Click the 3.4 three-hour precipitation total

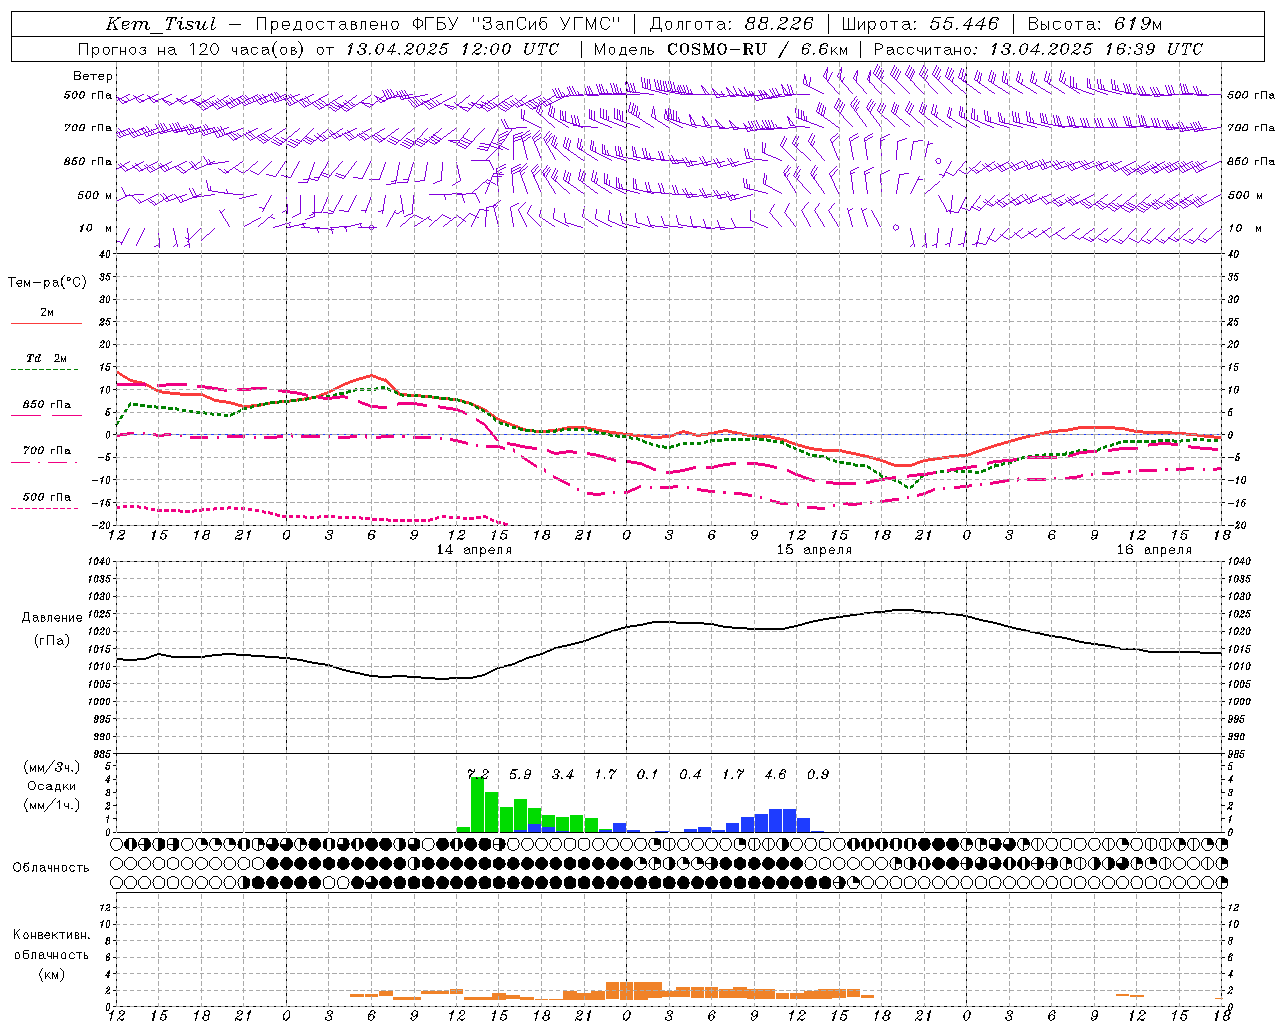563,774
